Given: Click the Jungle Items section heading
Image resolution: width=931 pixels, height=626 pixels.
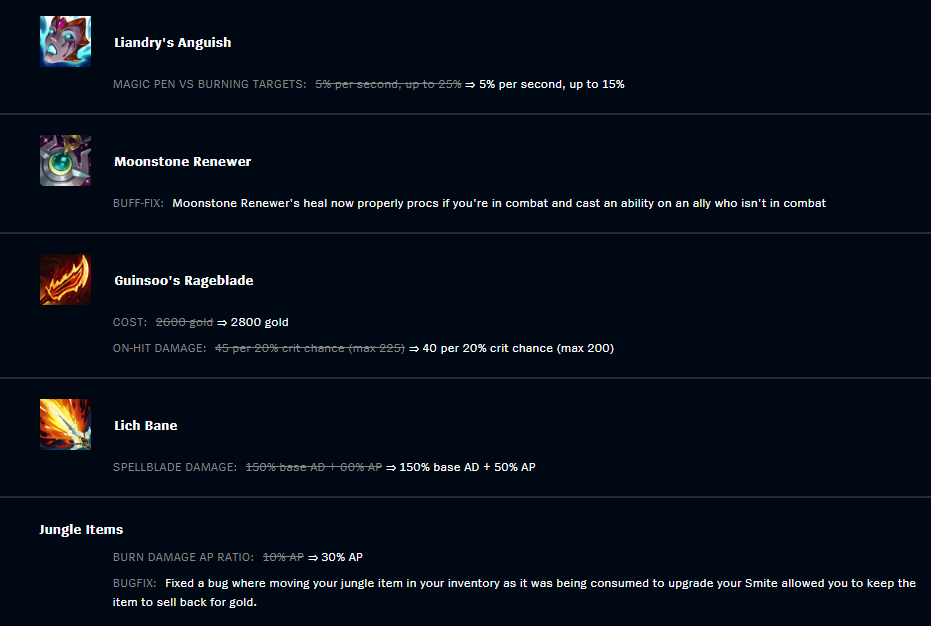Looking at the screenshot, I should [x=81, y=529].
